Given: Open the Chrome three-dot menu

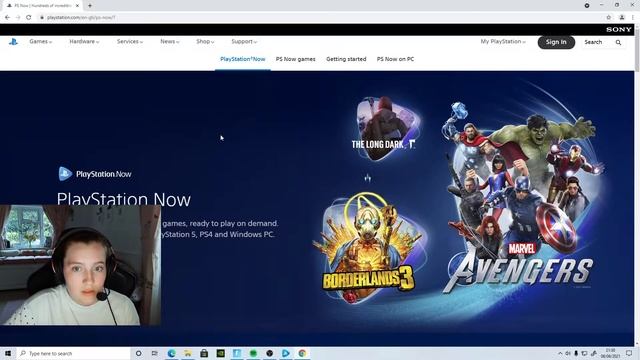Looking at the screenshot, I should pos(633,17).
